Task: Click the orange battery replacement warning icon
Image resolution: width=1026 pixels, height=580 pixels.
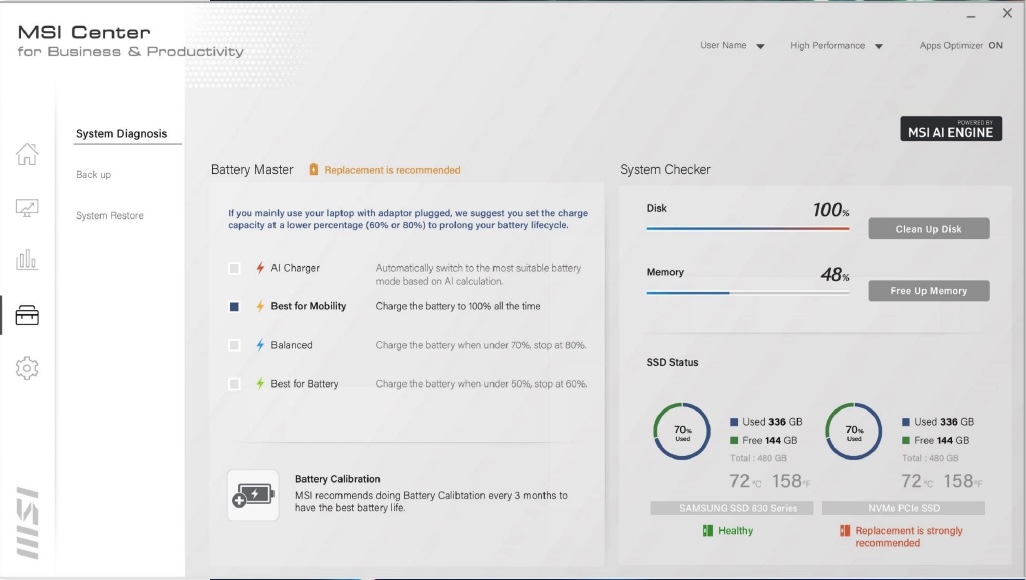Action: pyautogui.click(x=313, y=170)
